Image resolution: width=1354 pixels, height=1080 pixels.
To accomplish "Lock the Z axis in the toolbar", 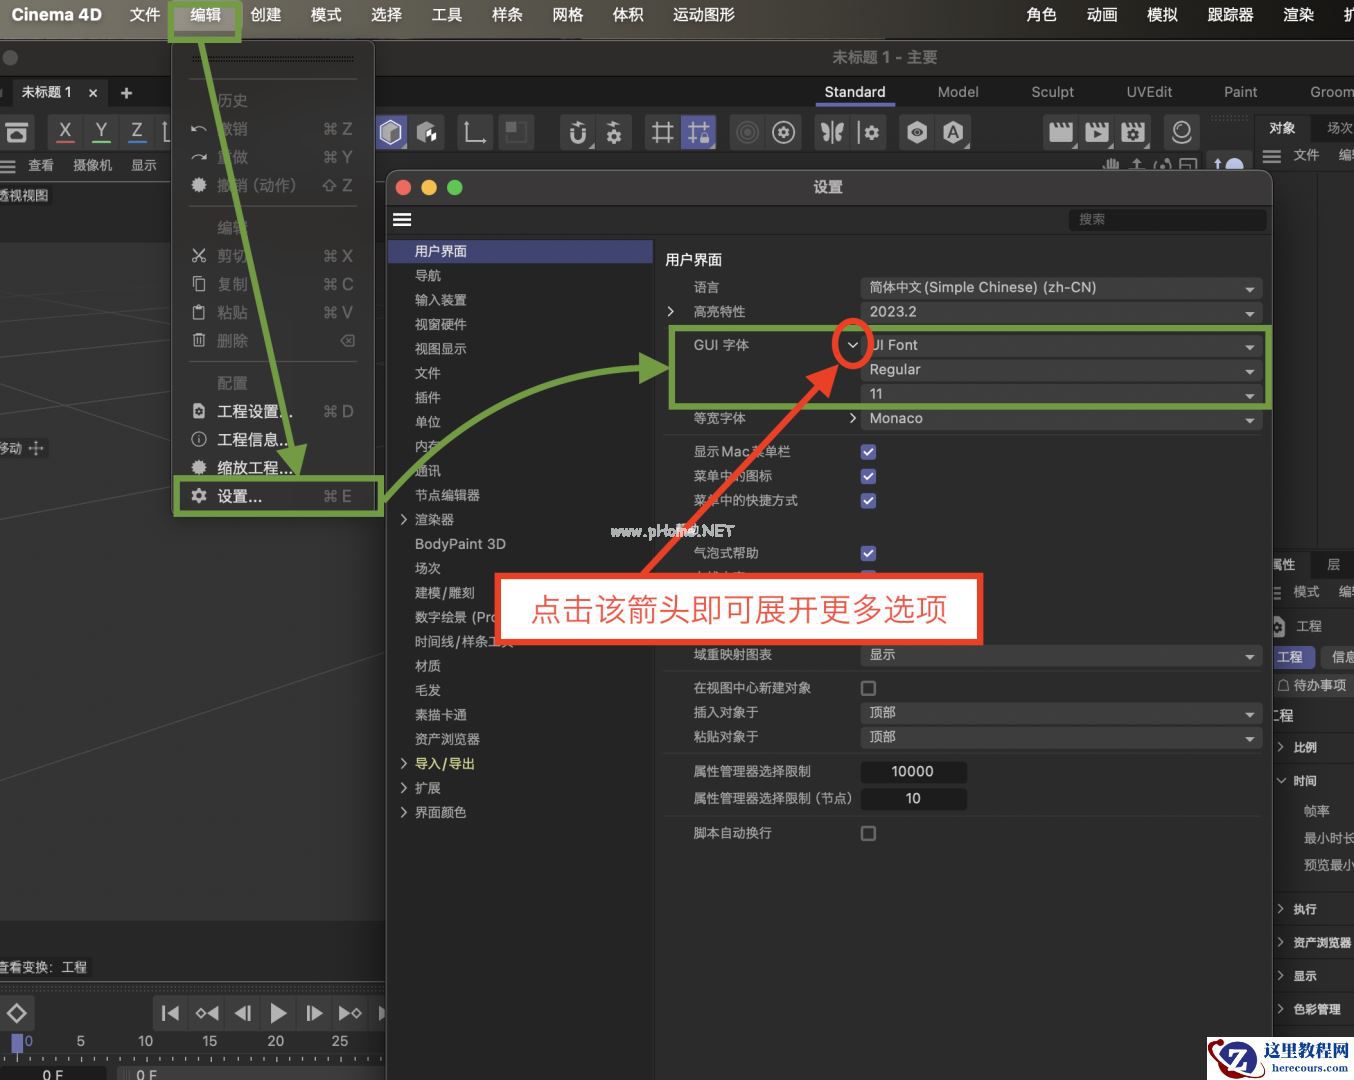I will click(137, 132).
